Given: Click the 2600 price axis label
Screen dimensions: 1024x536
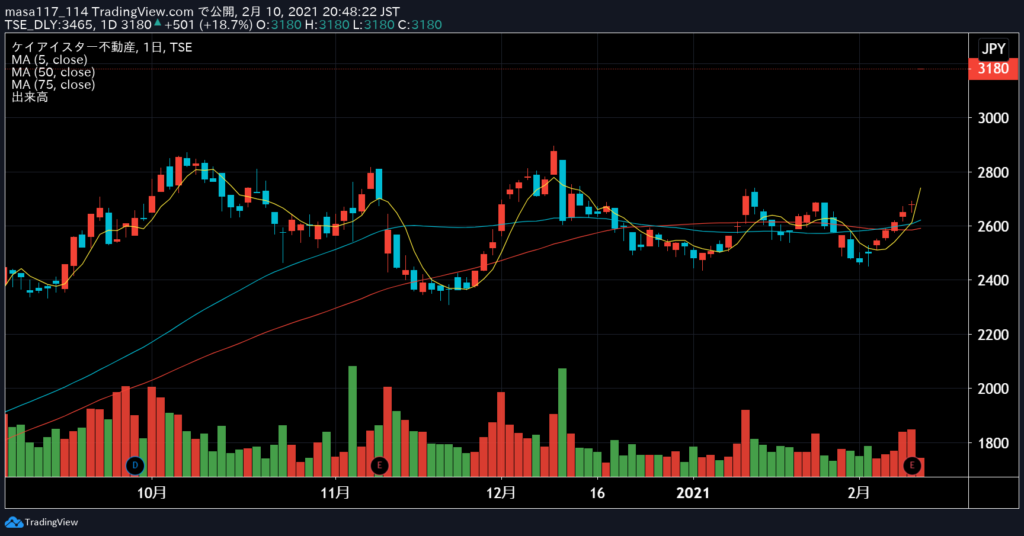Looking at the screenshot, I should pos(993,227).
